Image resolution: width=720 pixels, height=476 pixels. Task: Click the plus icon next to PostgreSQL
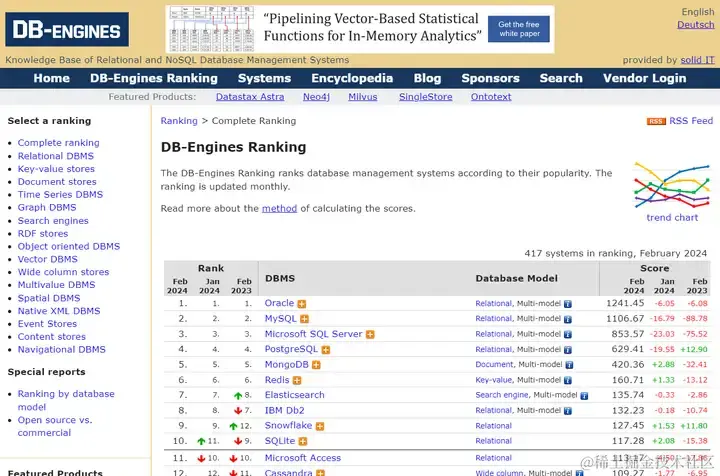pos(326,350)
